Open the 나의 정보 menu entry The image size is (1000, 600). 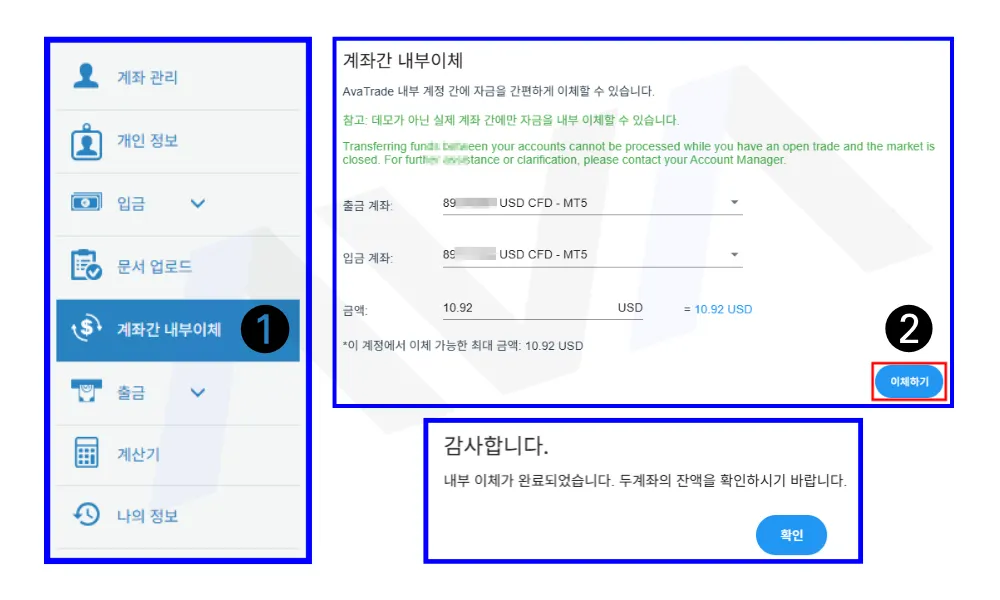pos(178,516)
